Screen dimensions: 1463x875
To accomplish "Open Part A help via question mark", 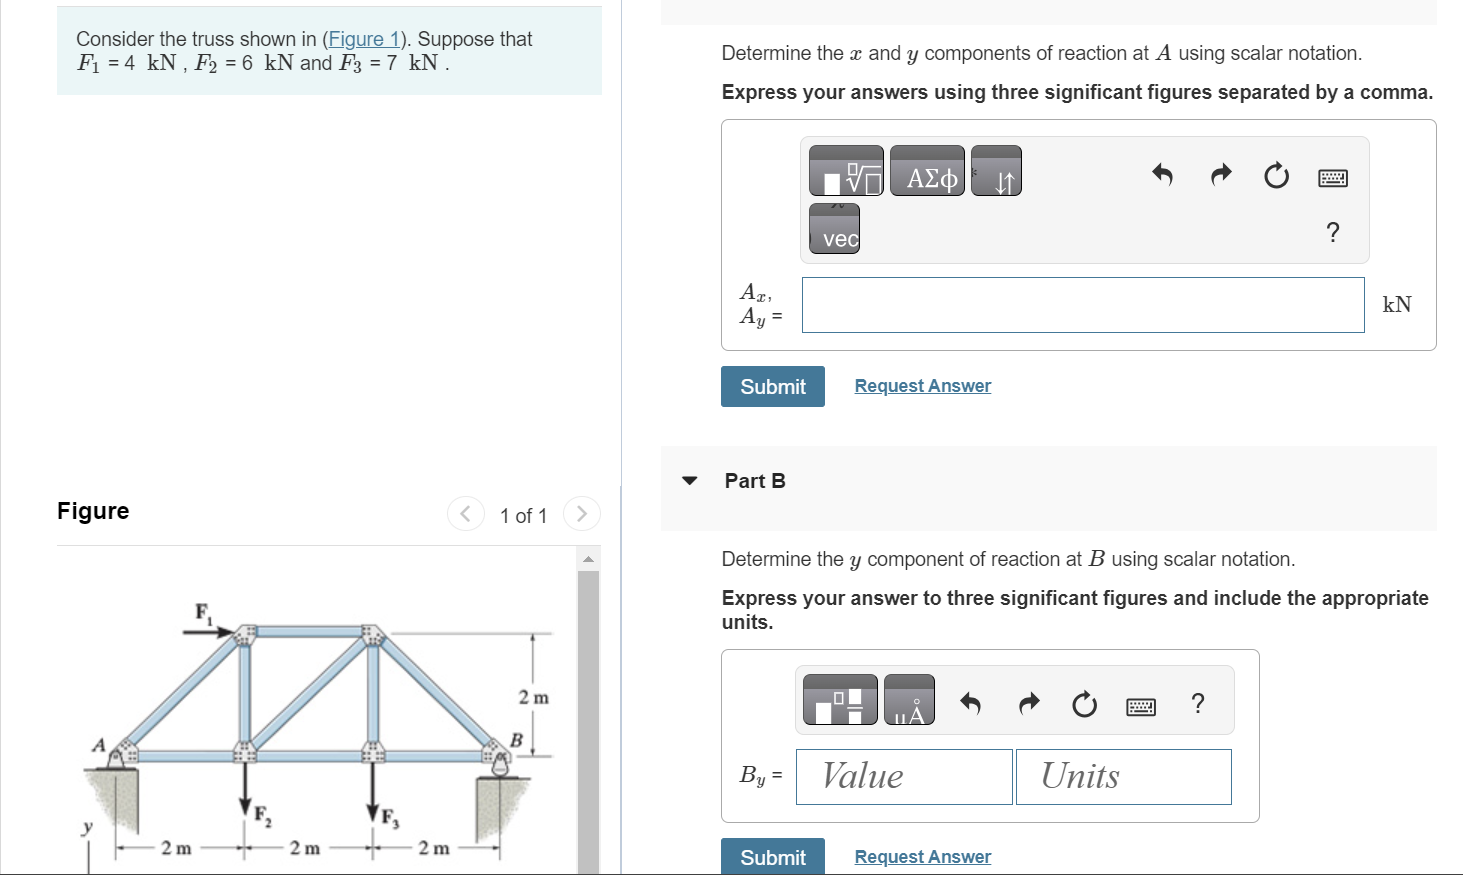I will click(1333, 232).
